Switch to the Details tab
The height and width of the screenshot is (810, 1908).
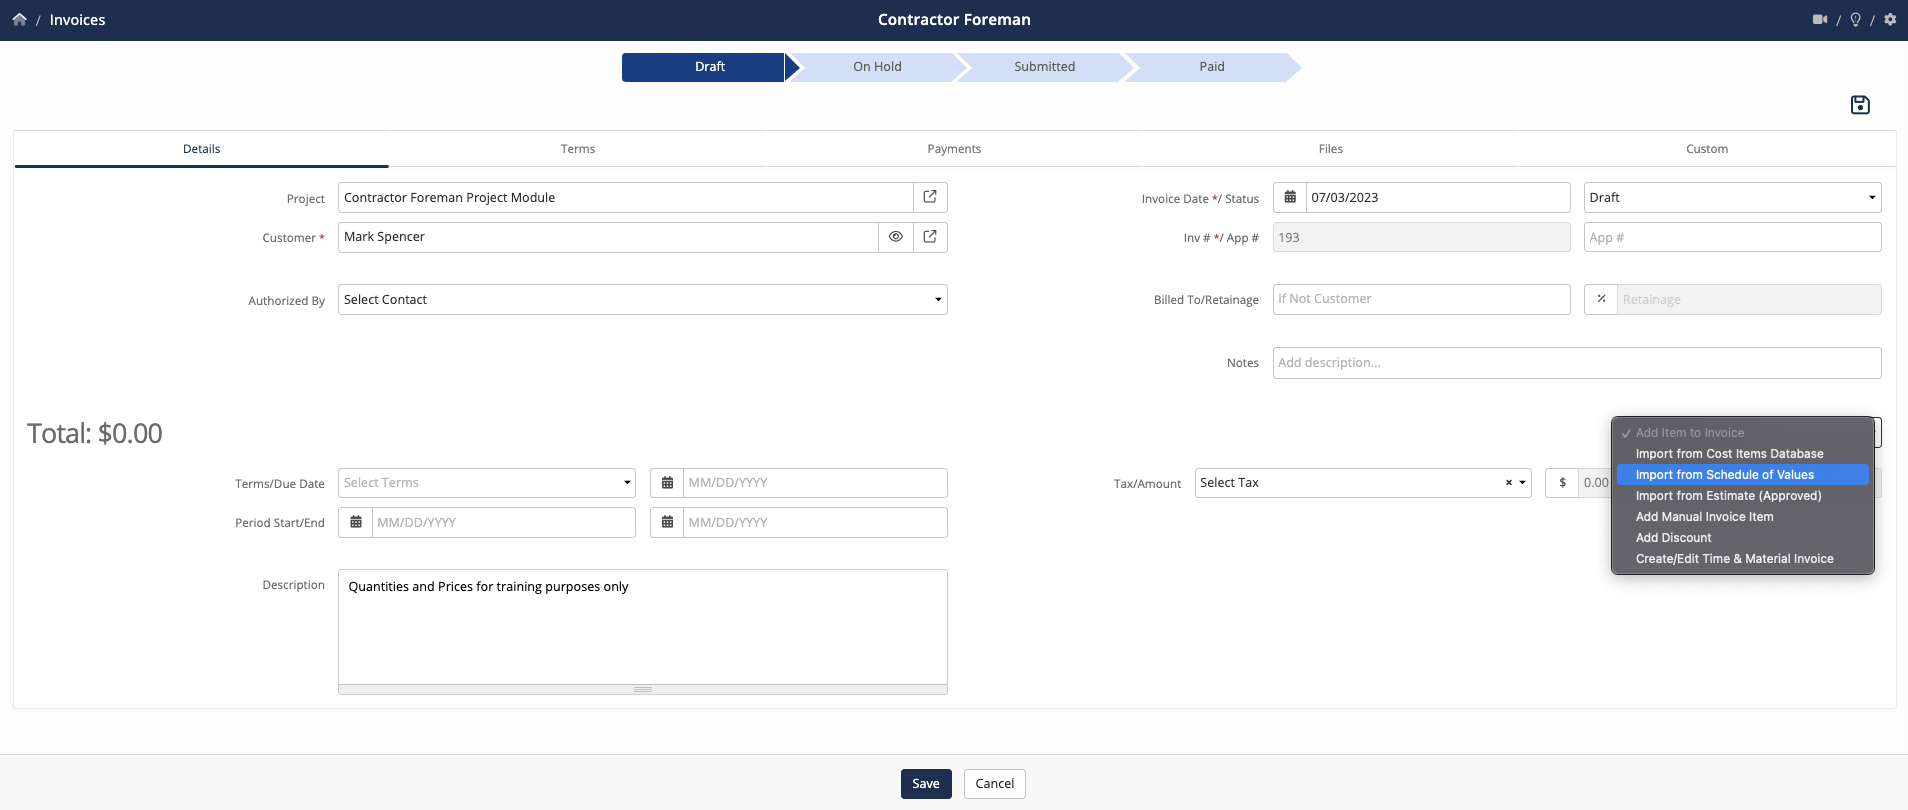201,149
